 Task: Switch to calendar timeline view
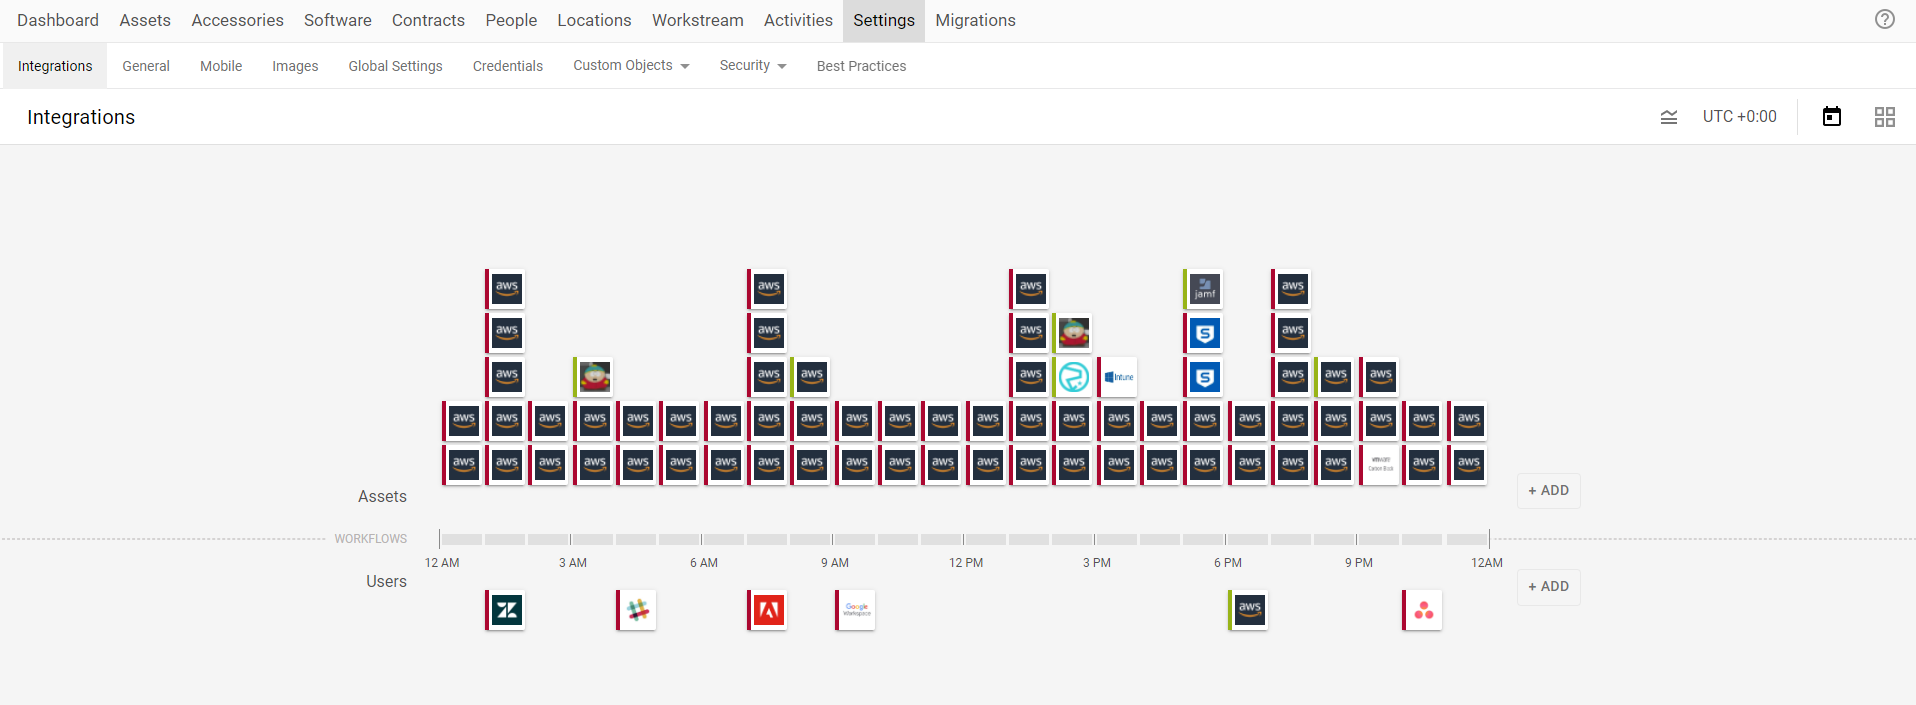[x=1831, y=117]
